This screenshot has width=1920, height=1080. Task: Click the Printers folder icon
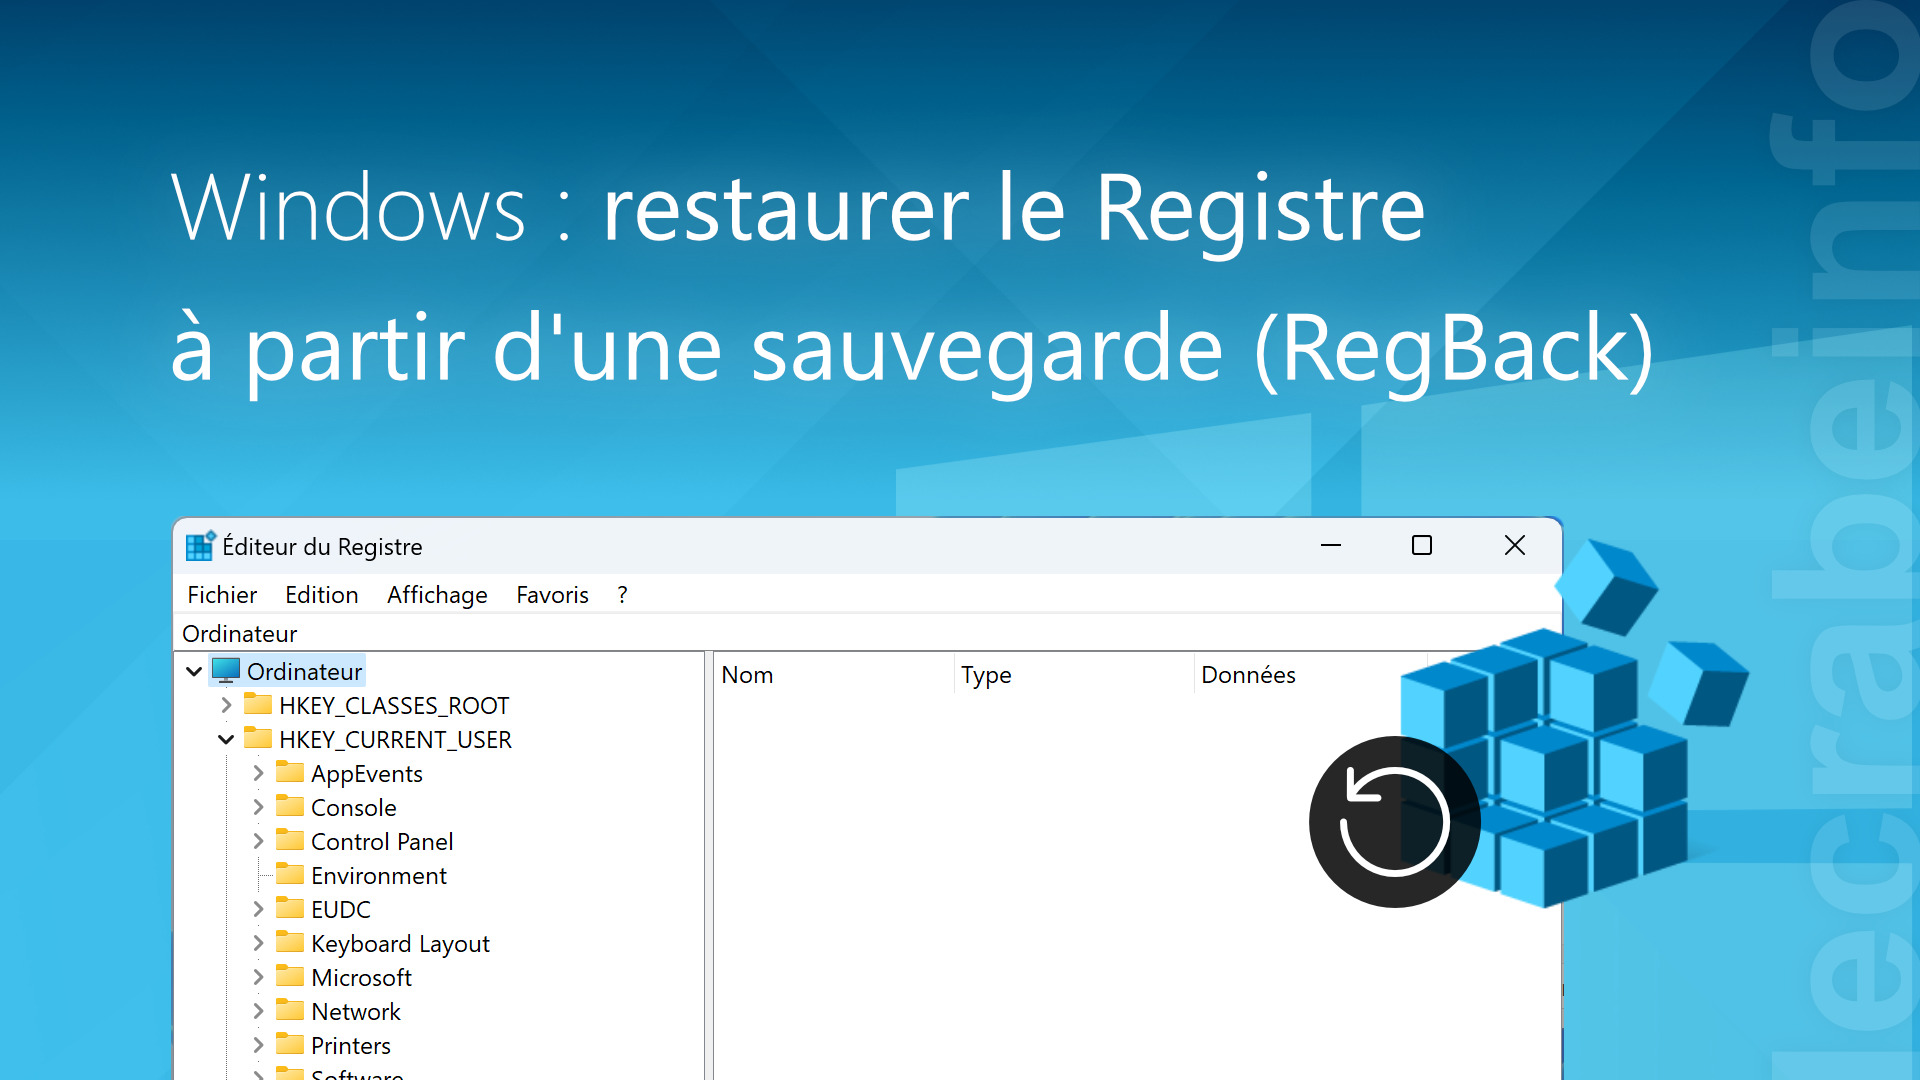(x=290, y=1044)
